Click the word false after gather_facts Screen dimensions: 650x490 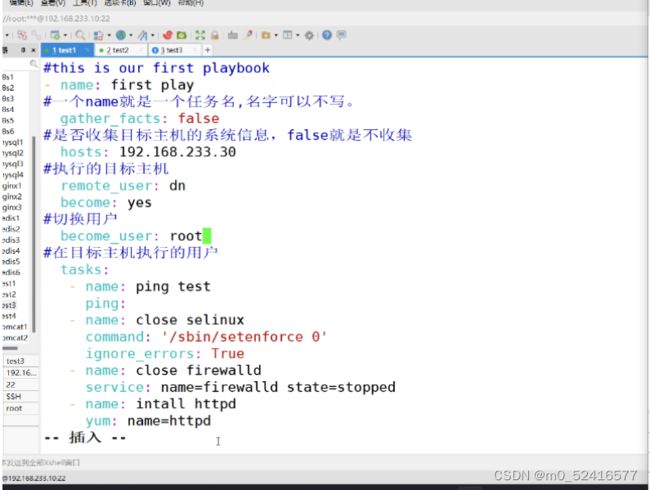click(199, 118)
